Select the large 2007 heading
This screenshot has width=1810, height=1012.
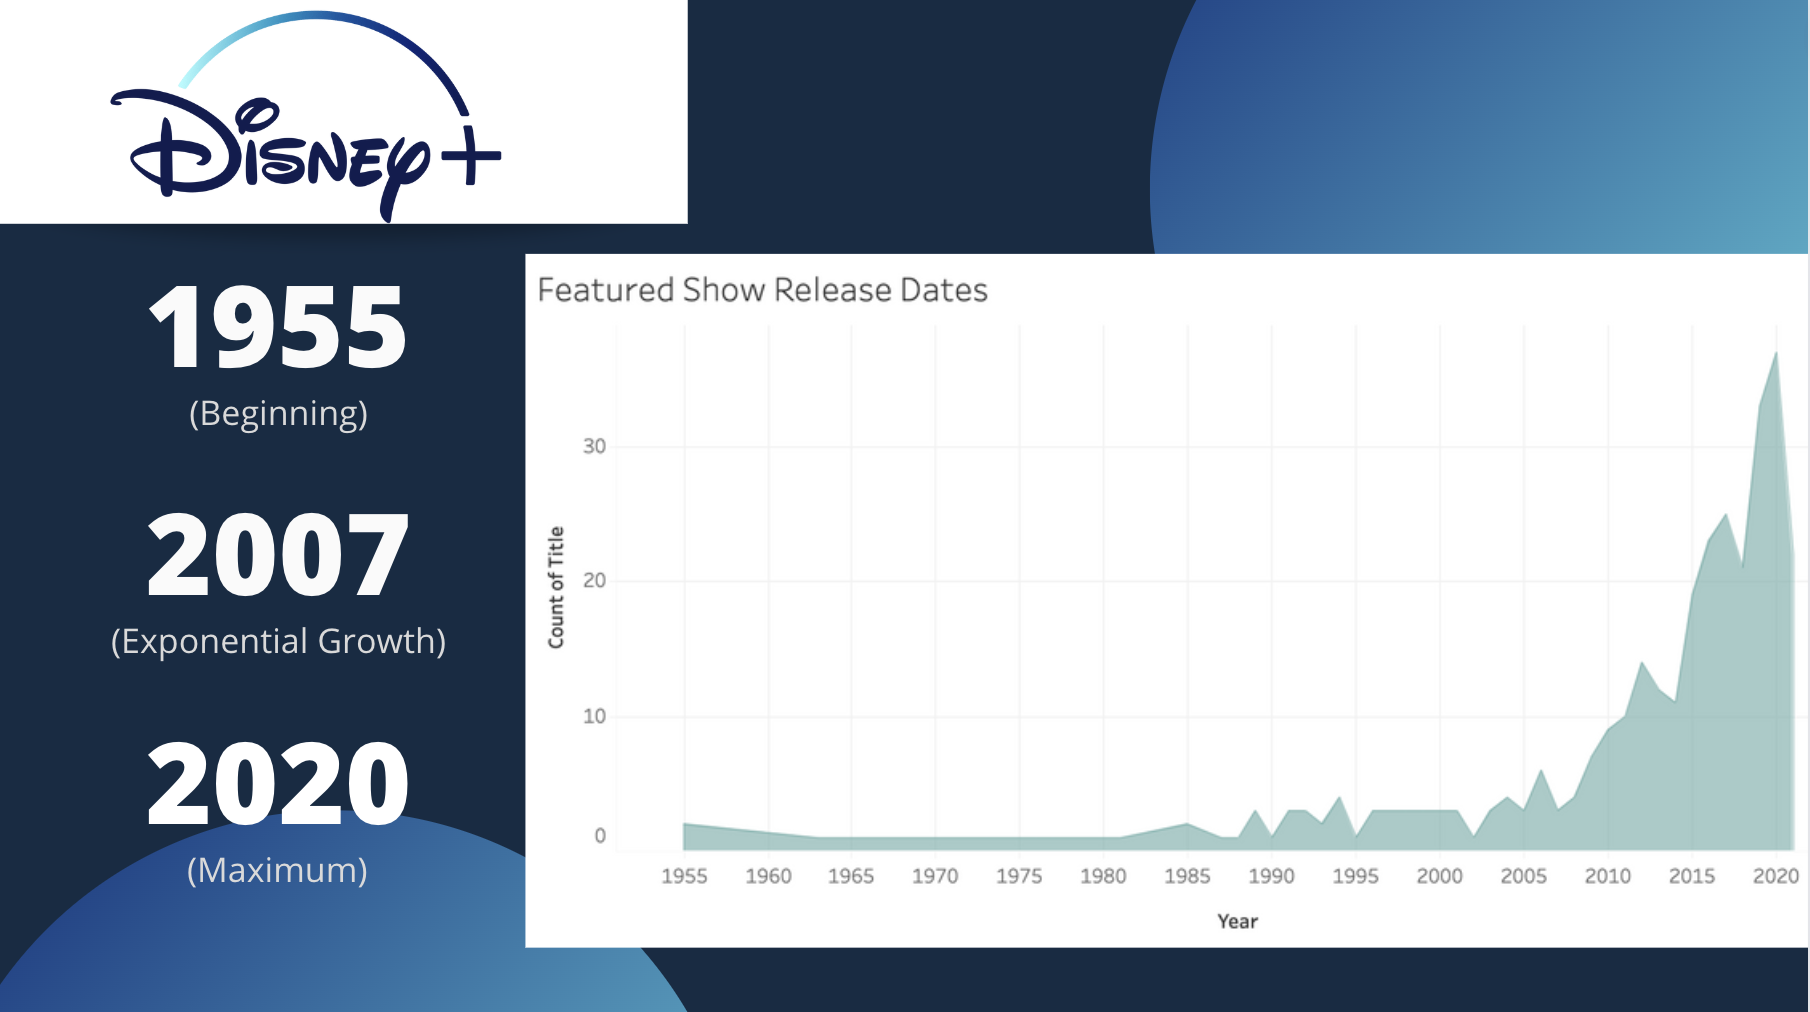tap(278, 555)
